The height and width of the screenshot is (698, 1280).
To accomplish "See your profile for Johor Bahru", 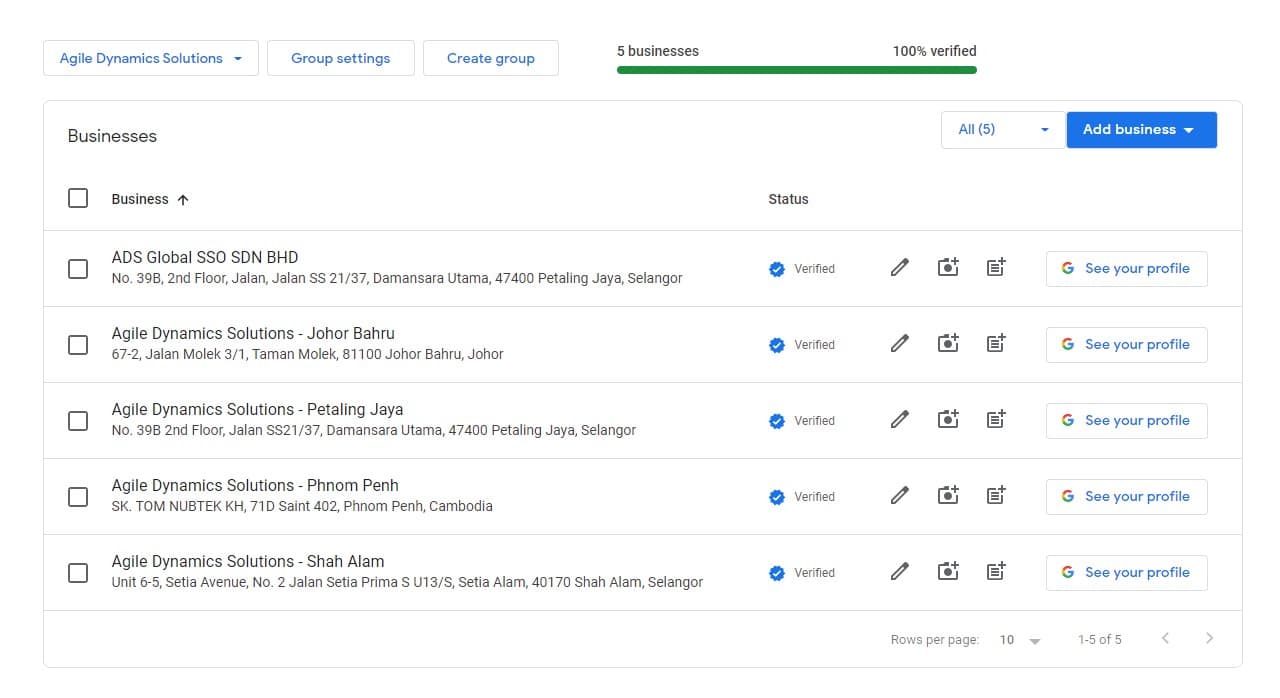I will [x=1126, y=344].
